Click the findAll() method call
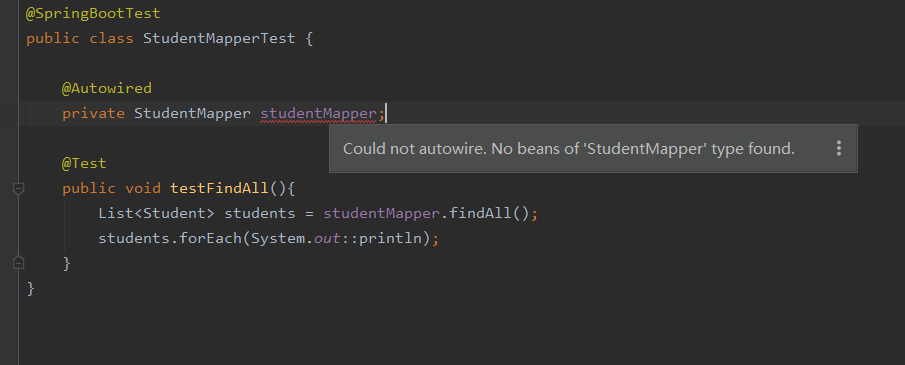 pyautogui.click(x=489, y=213)
